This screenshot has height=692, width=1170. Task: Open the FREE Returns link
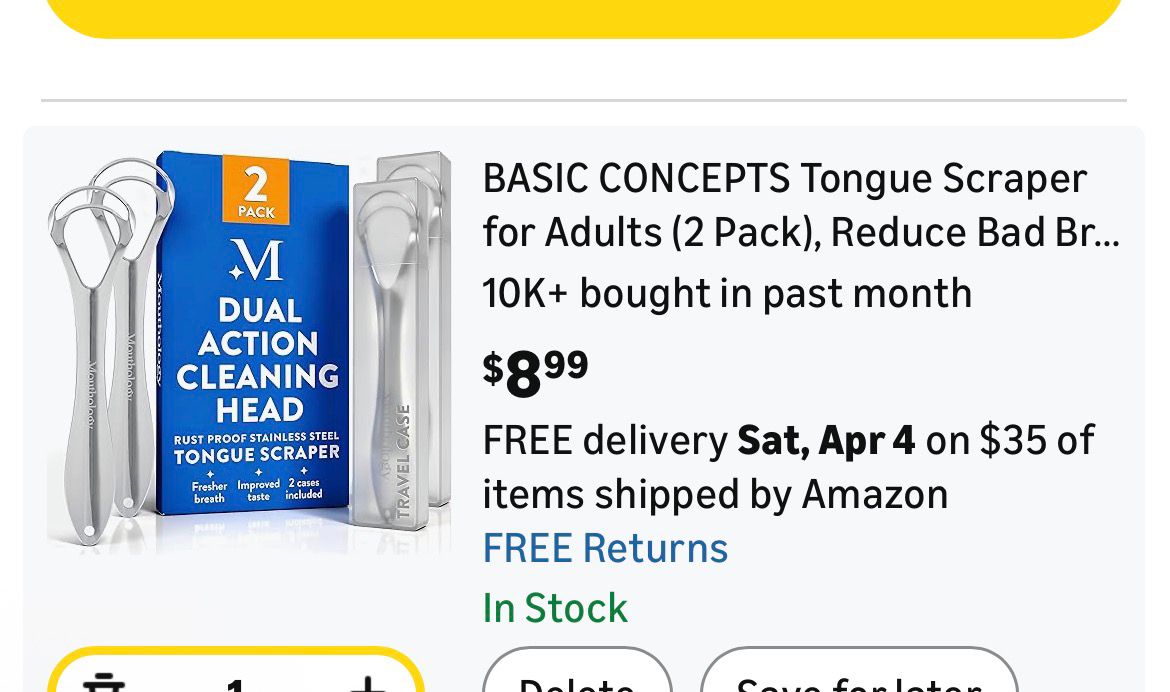(605, 548)
